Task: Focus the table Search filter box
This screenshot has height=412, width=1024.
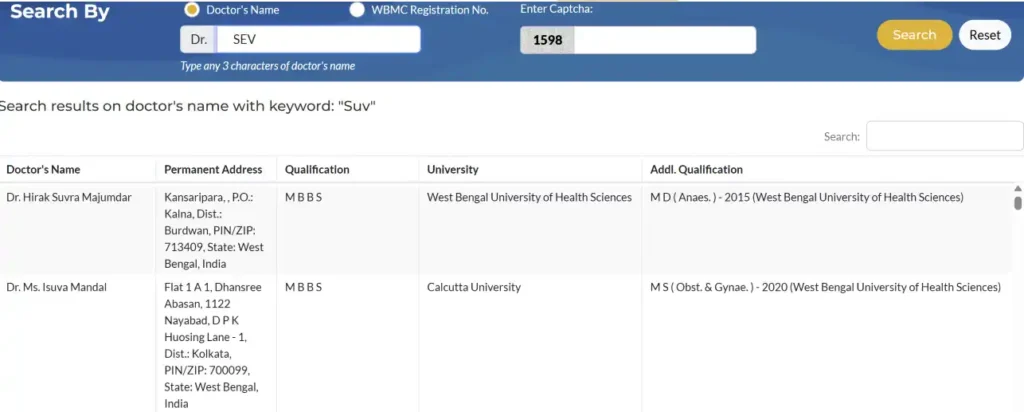Action: click(x=944, y=136)
